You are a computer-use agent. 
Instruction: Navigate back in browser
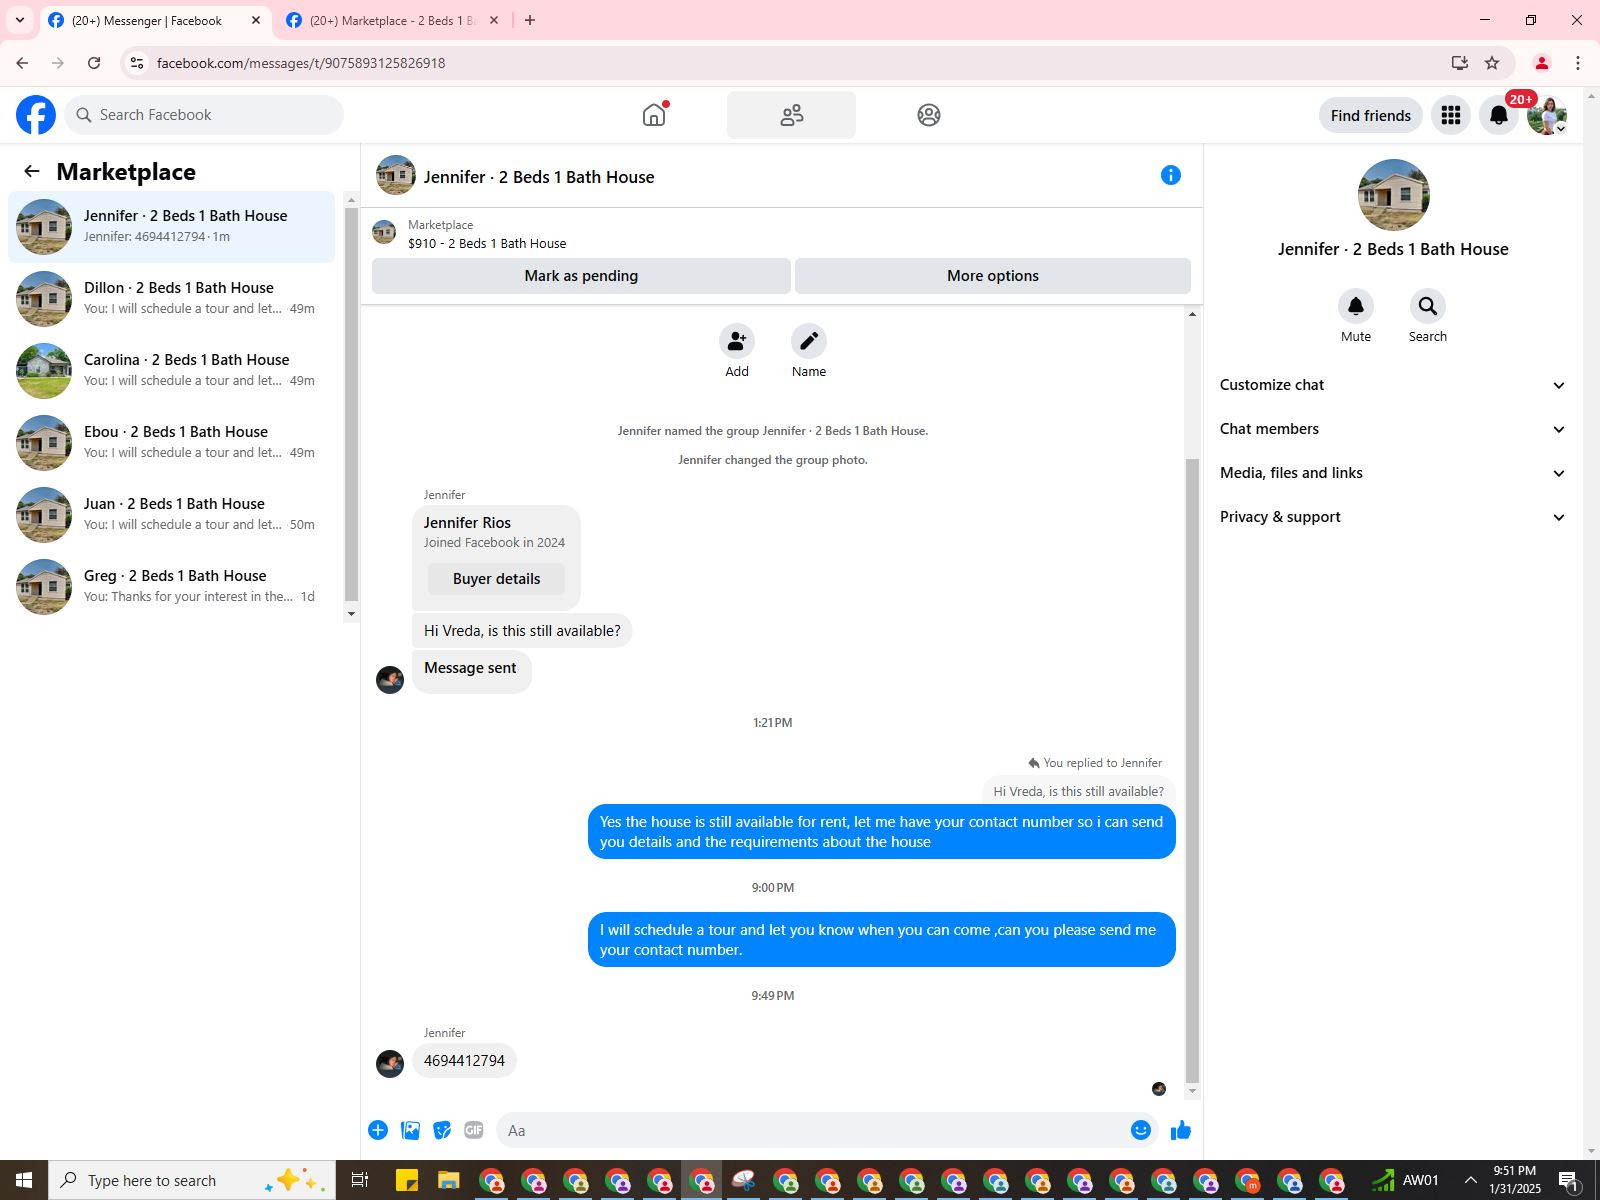click(22, 63)
